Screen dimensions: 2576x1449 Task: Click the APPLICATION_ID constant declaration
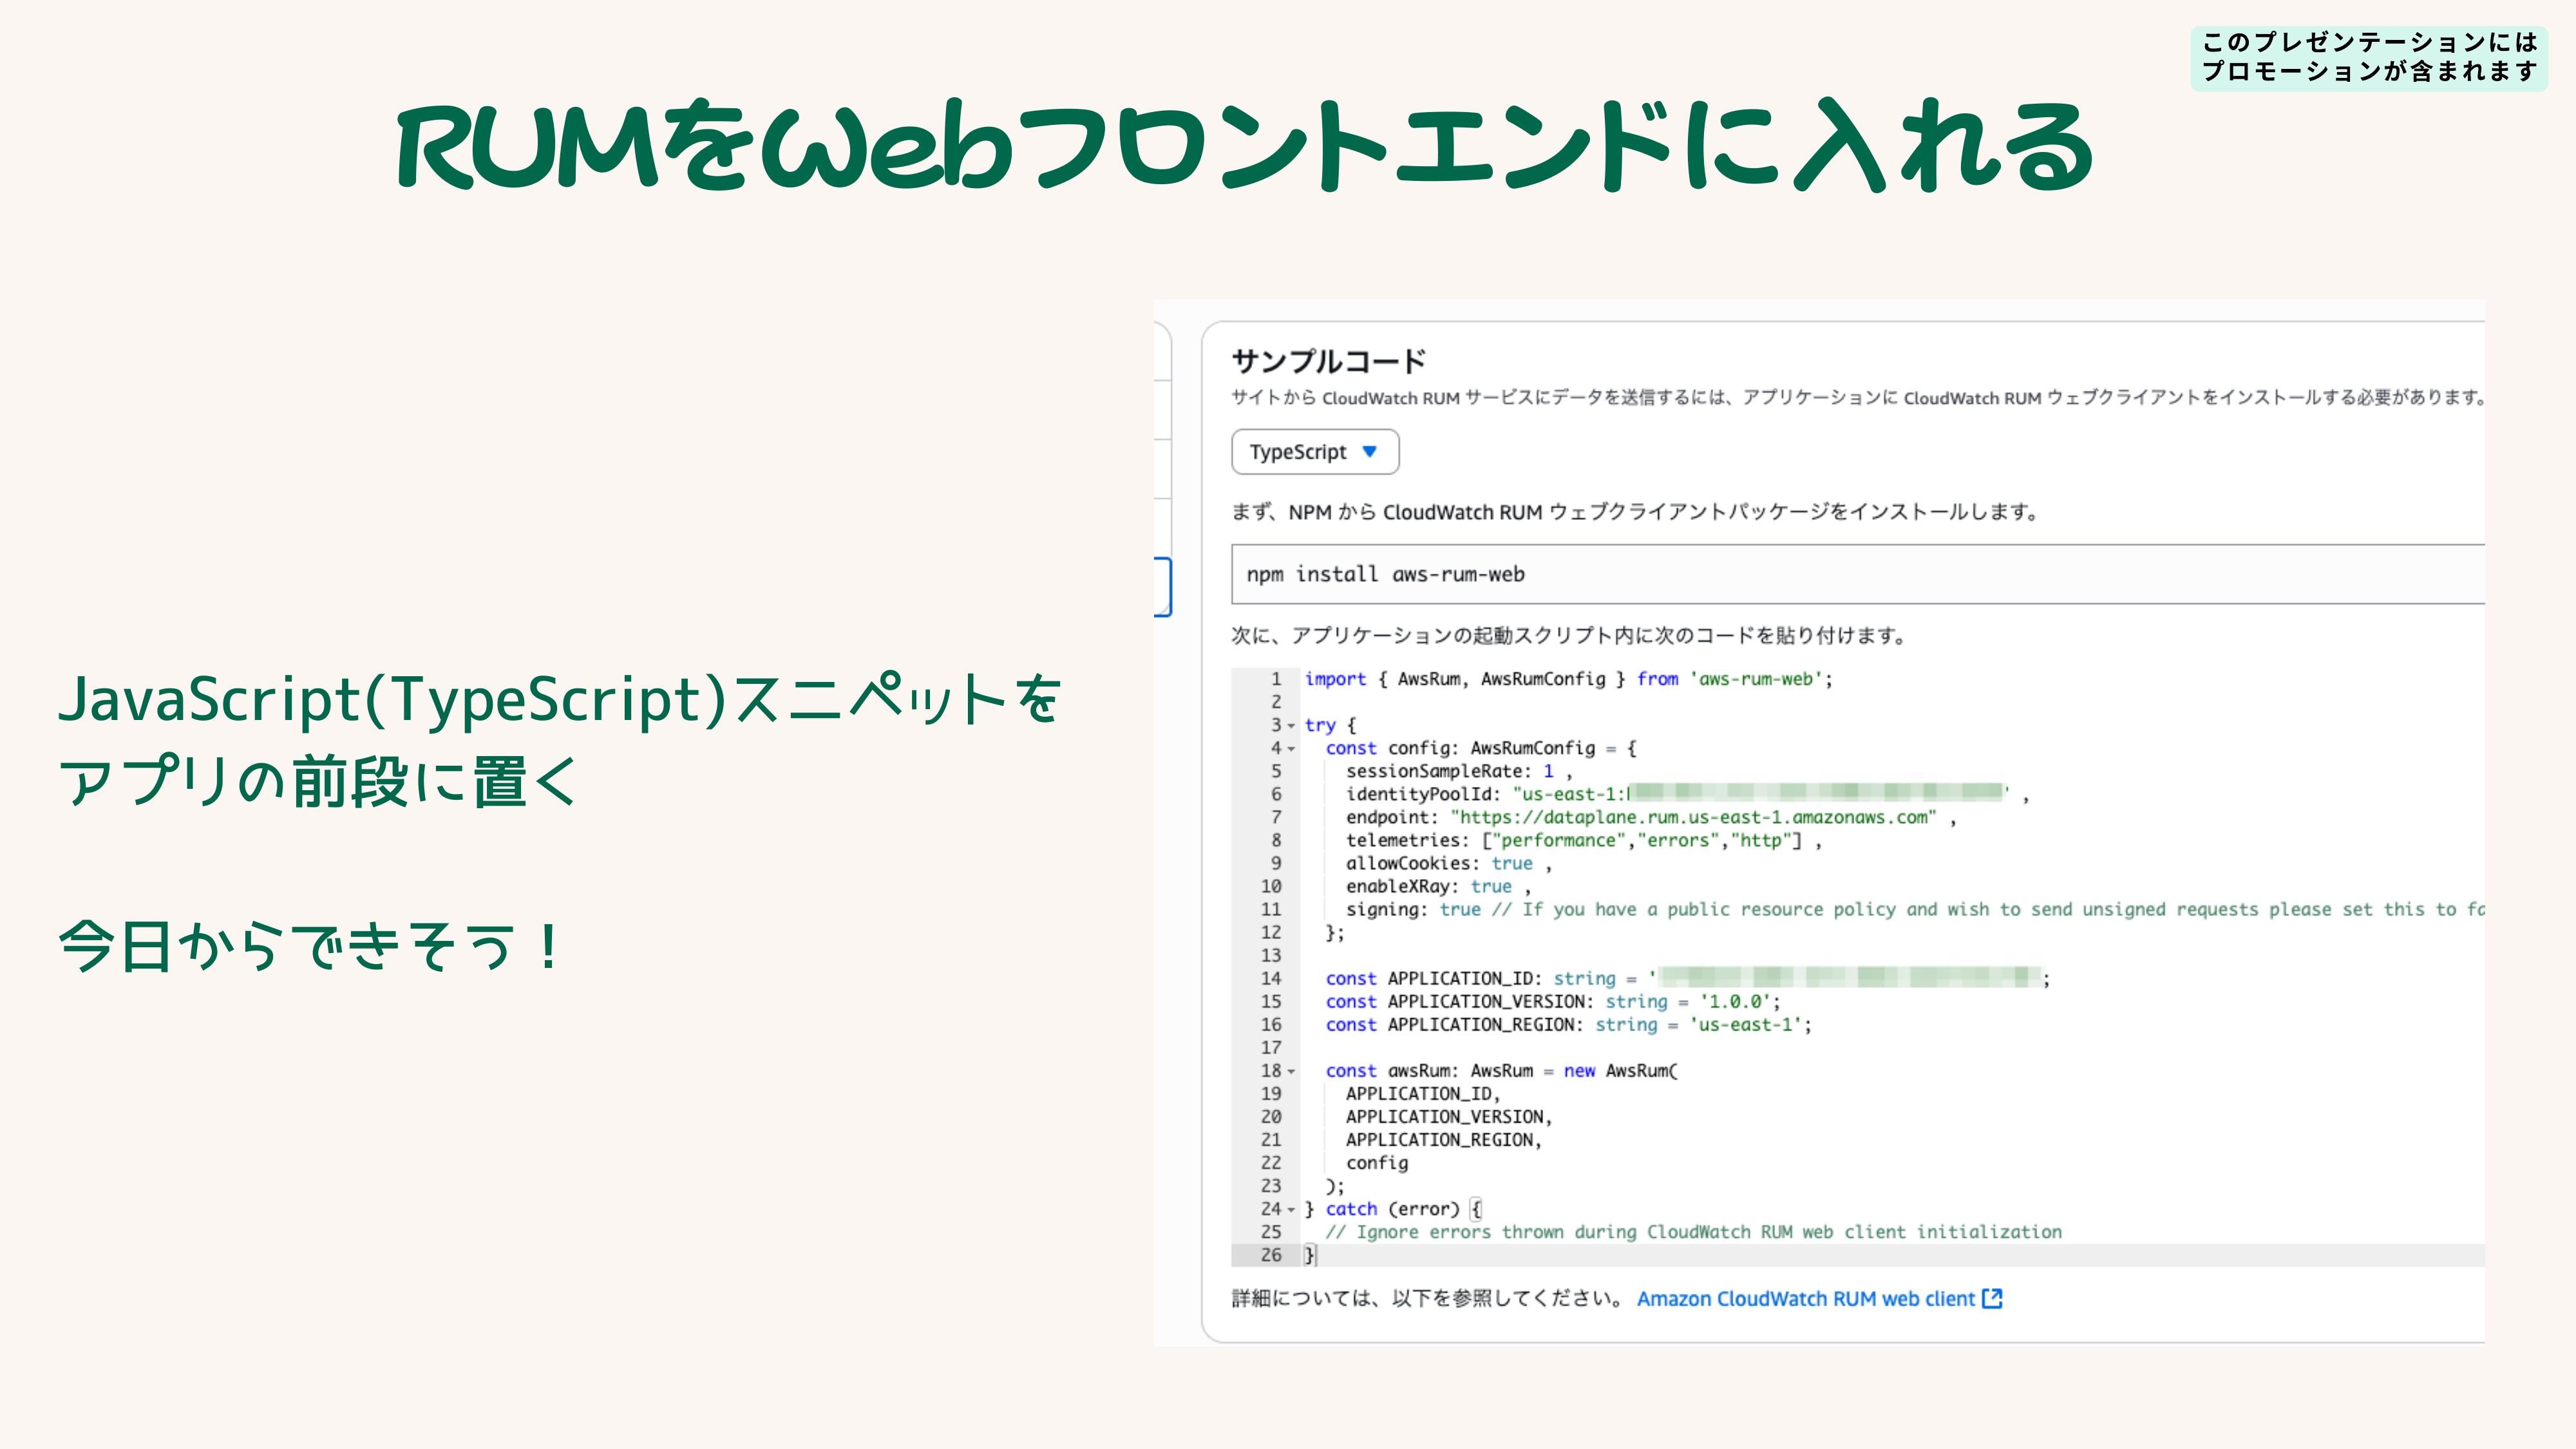[x=1687, y=978]
